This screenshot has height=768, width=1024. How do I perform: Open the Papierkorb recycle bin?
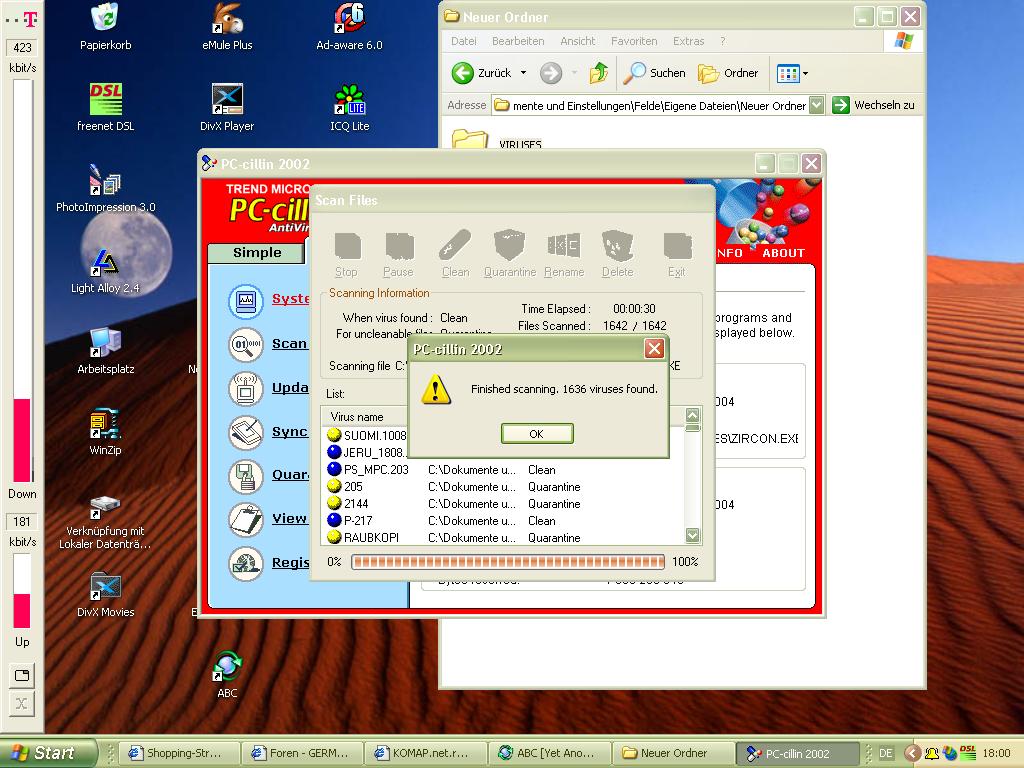point(105,18)
